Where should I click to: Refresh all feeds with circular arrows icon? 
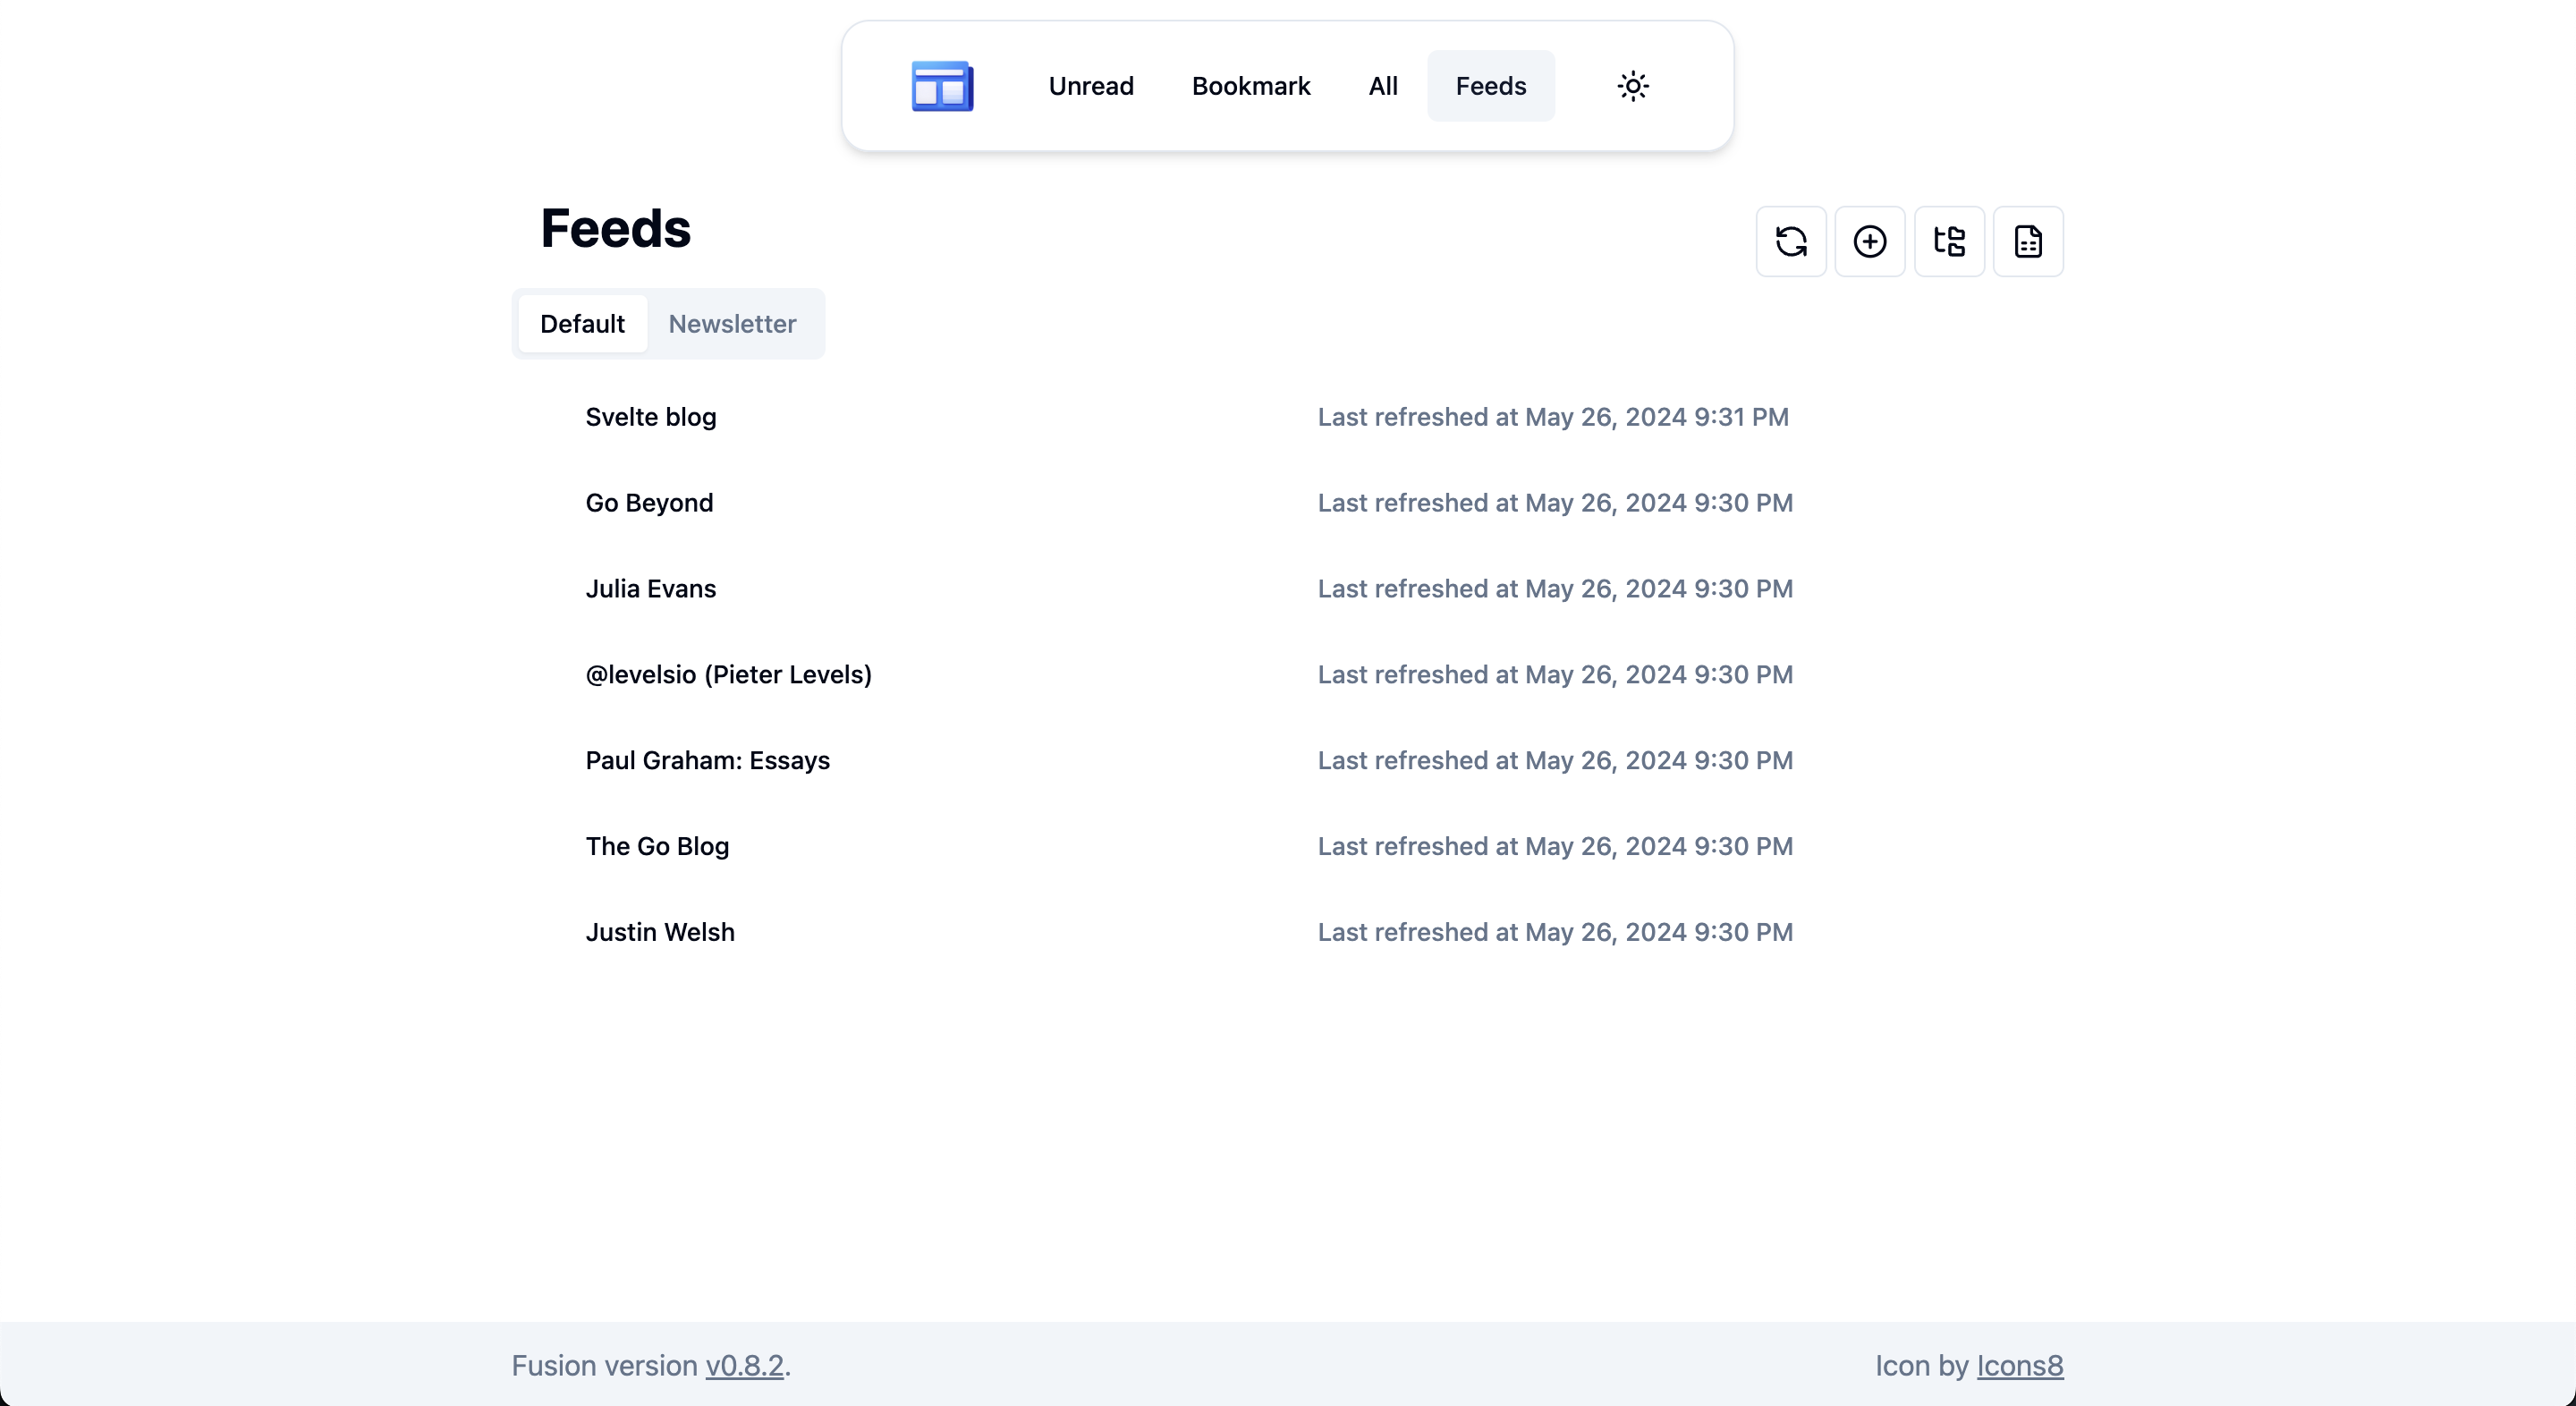pyautogui.click(x=1790, y=241)
